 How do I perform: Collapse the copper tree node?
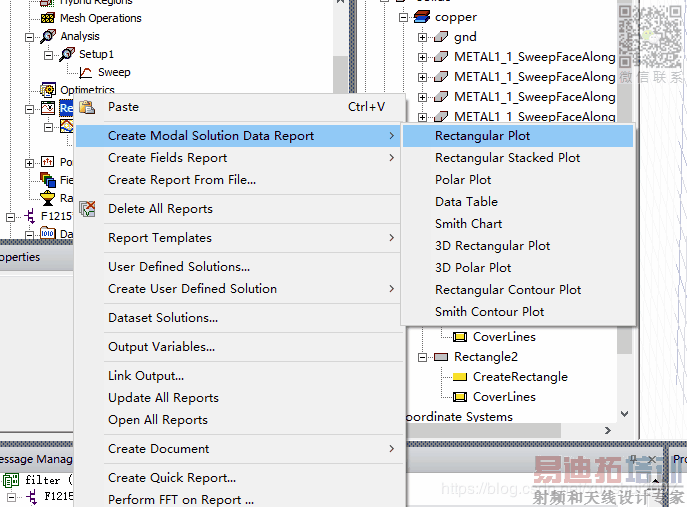pyautogui.click(x=403, y=18)
